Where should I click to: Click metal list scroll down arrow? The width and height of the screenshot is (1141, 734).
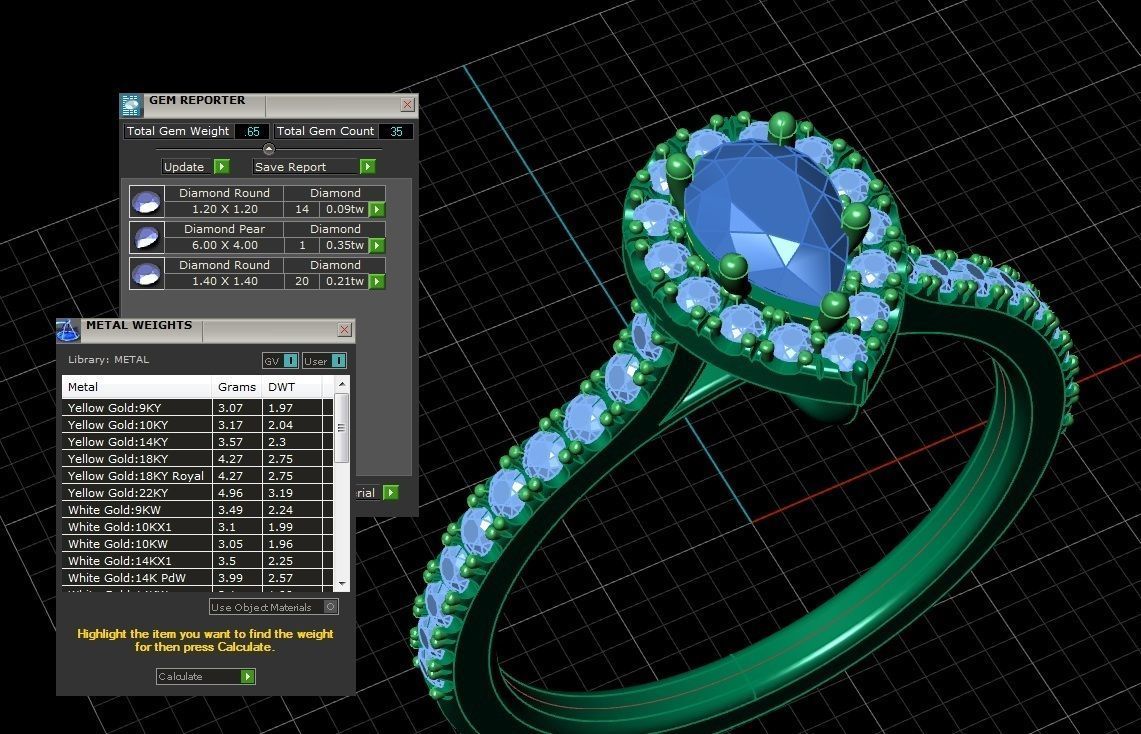(x=341, y=583)
